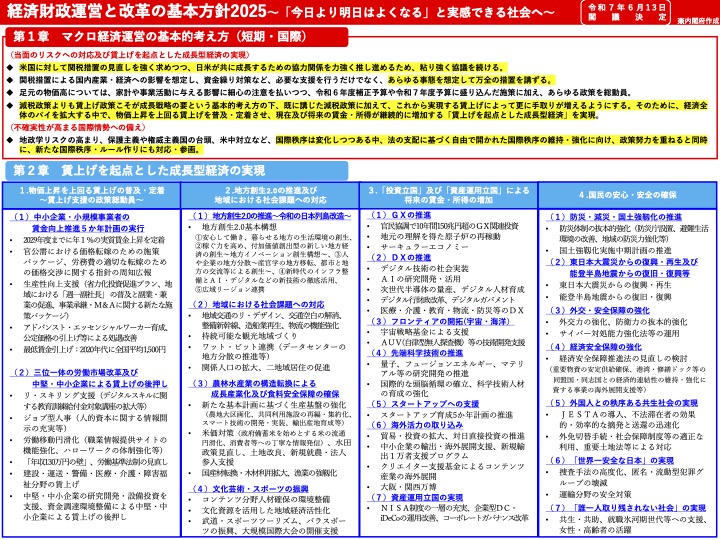The image size is (720, 540).
Task: Click bullet '国土強靱化実施中期計画の推進'
Action: tap(615, 251)
